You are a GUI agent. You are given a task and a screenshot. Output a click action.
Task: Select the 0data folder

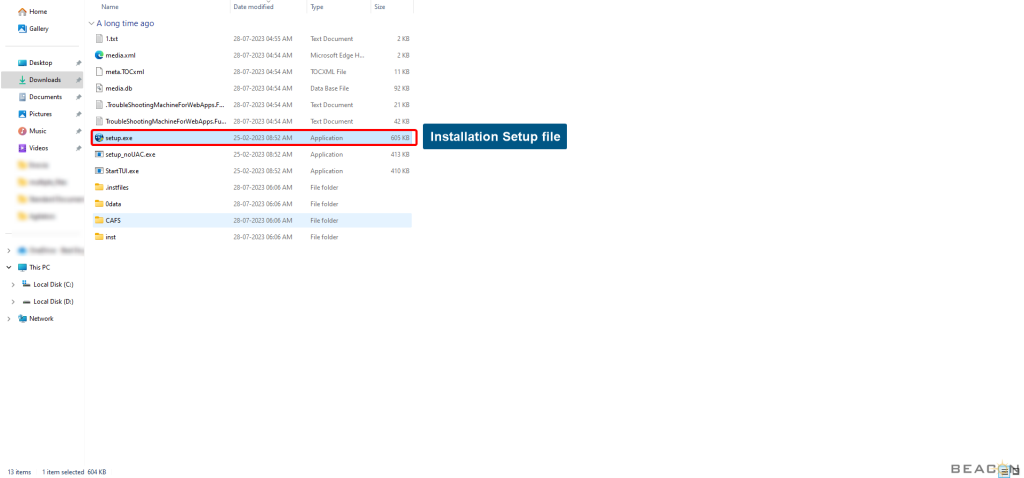click(x=252, y=204)
